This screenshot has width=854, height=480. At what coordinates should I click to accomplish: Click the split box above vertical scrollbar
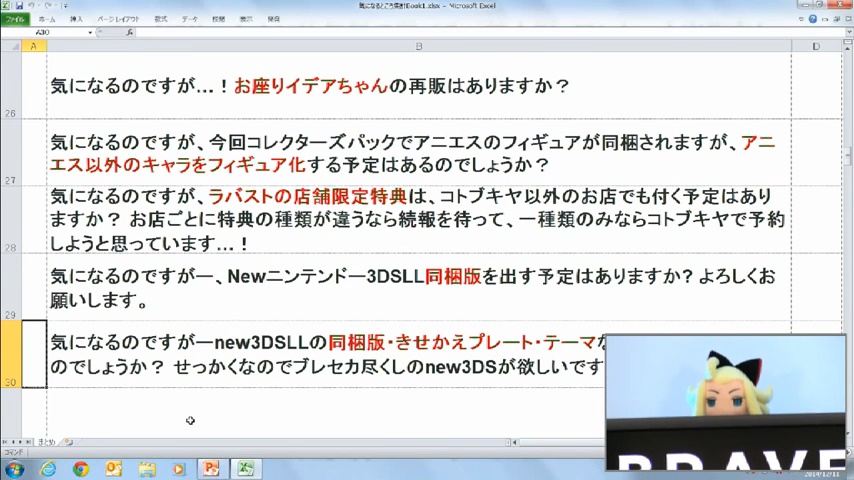[849, 42]
